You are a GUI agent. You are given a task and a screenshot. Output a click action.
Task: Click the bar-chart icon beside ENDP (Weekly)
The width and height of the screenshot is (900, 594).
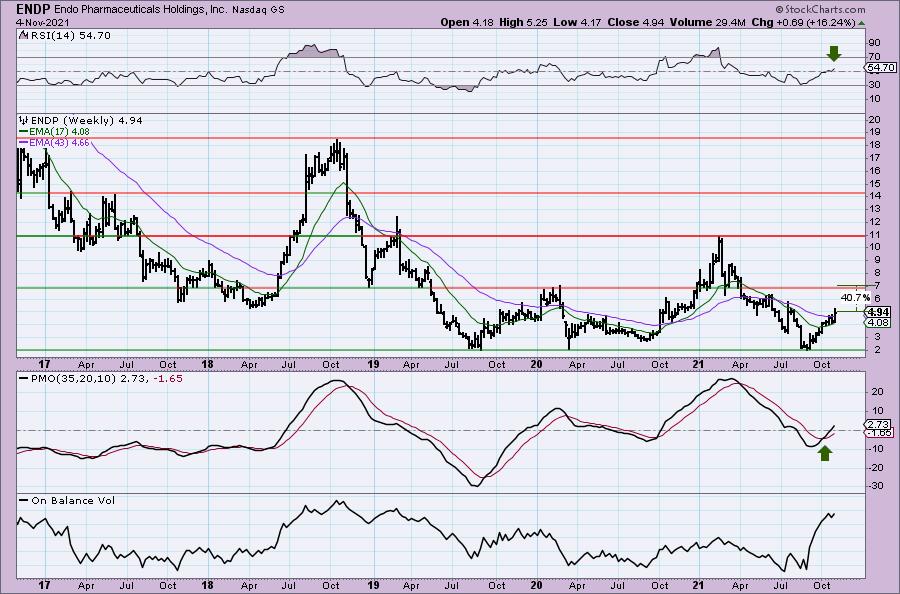(24, 121)
